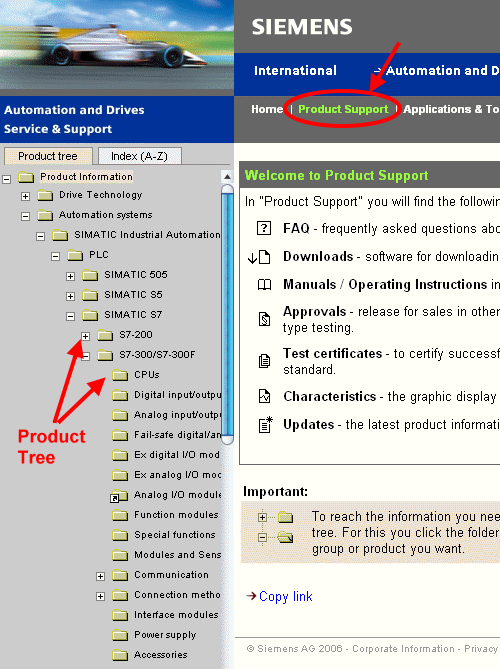Screen dimensions: 500x669
Task: Open the Characteristics bold link text
Action: click(329, 396)
